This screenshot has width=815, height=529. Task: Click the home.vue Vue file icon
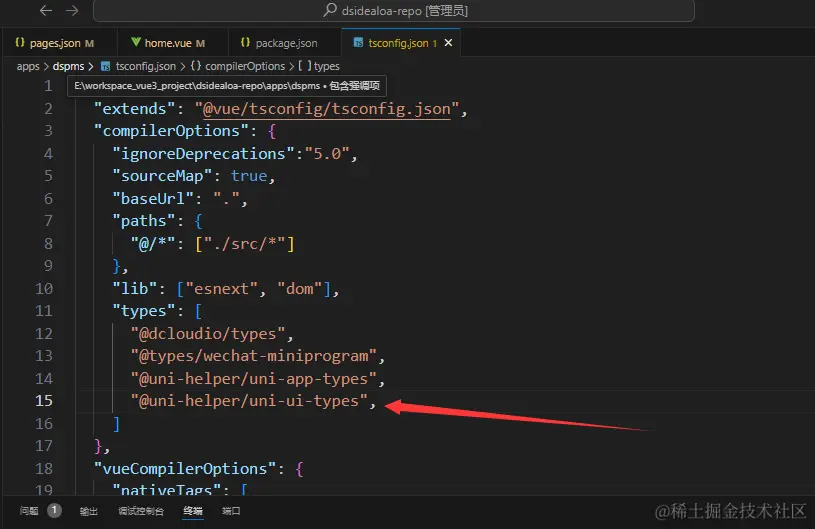[x=136, y=43]
